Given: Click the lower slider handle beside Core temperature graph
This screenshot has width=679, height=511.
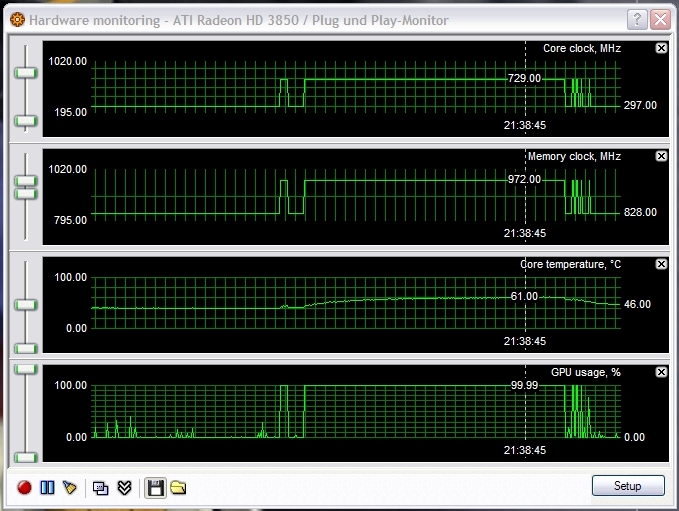Looking at the screenshot, I should point(26,348).
